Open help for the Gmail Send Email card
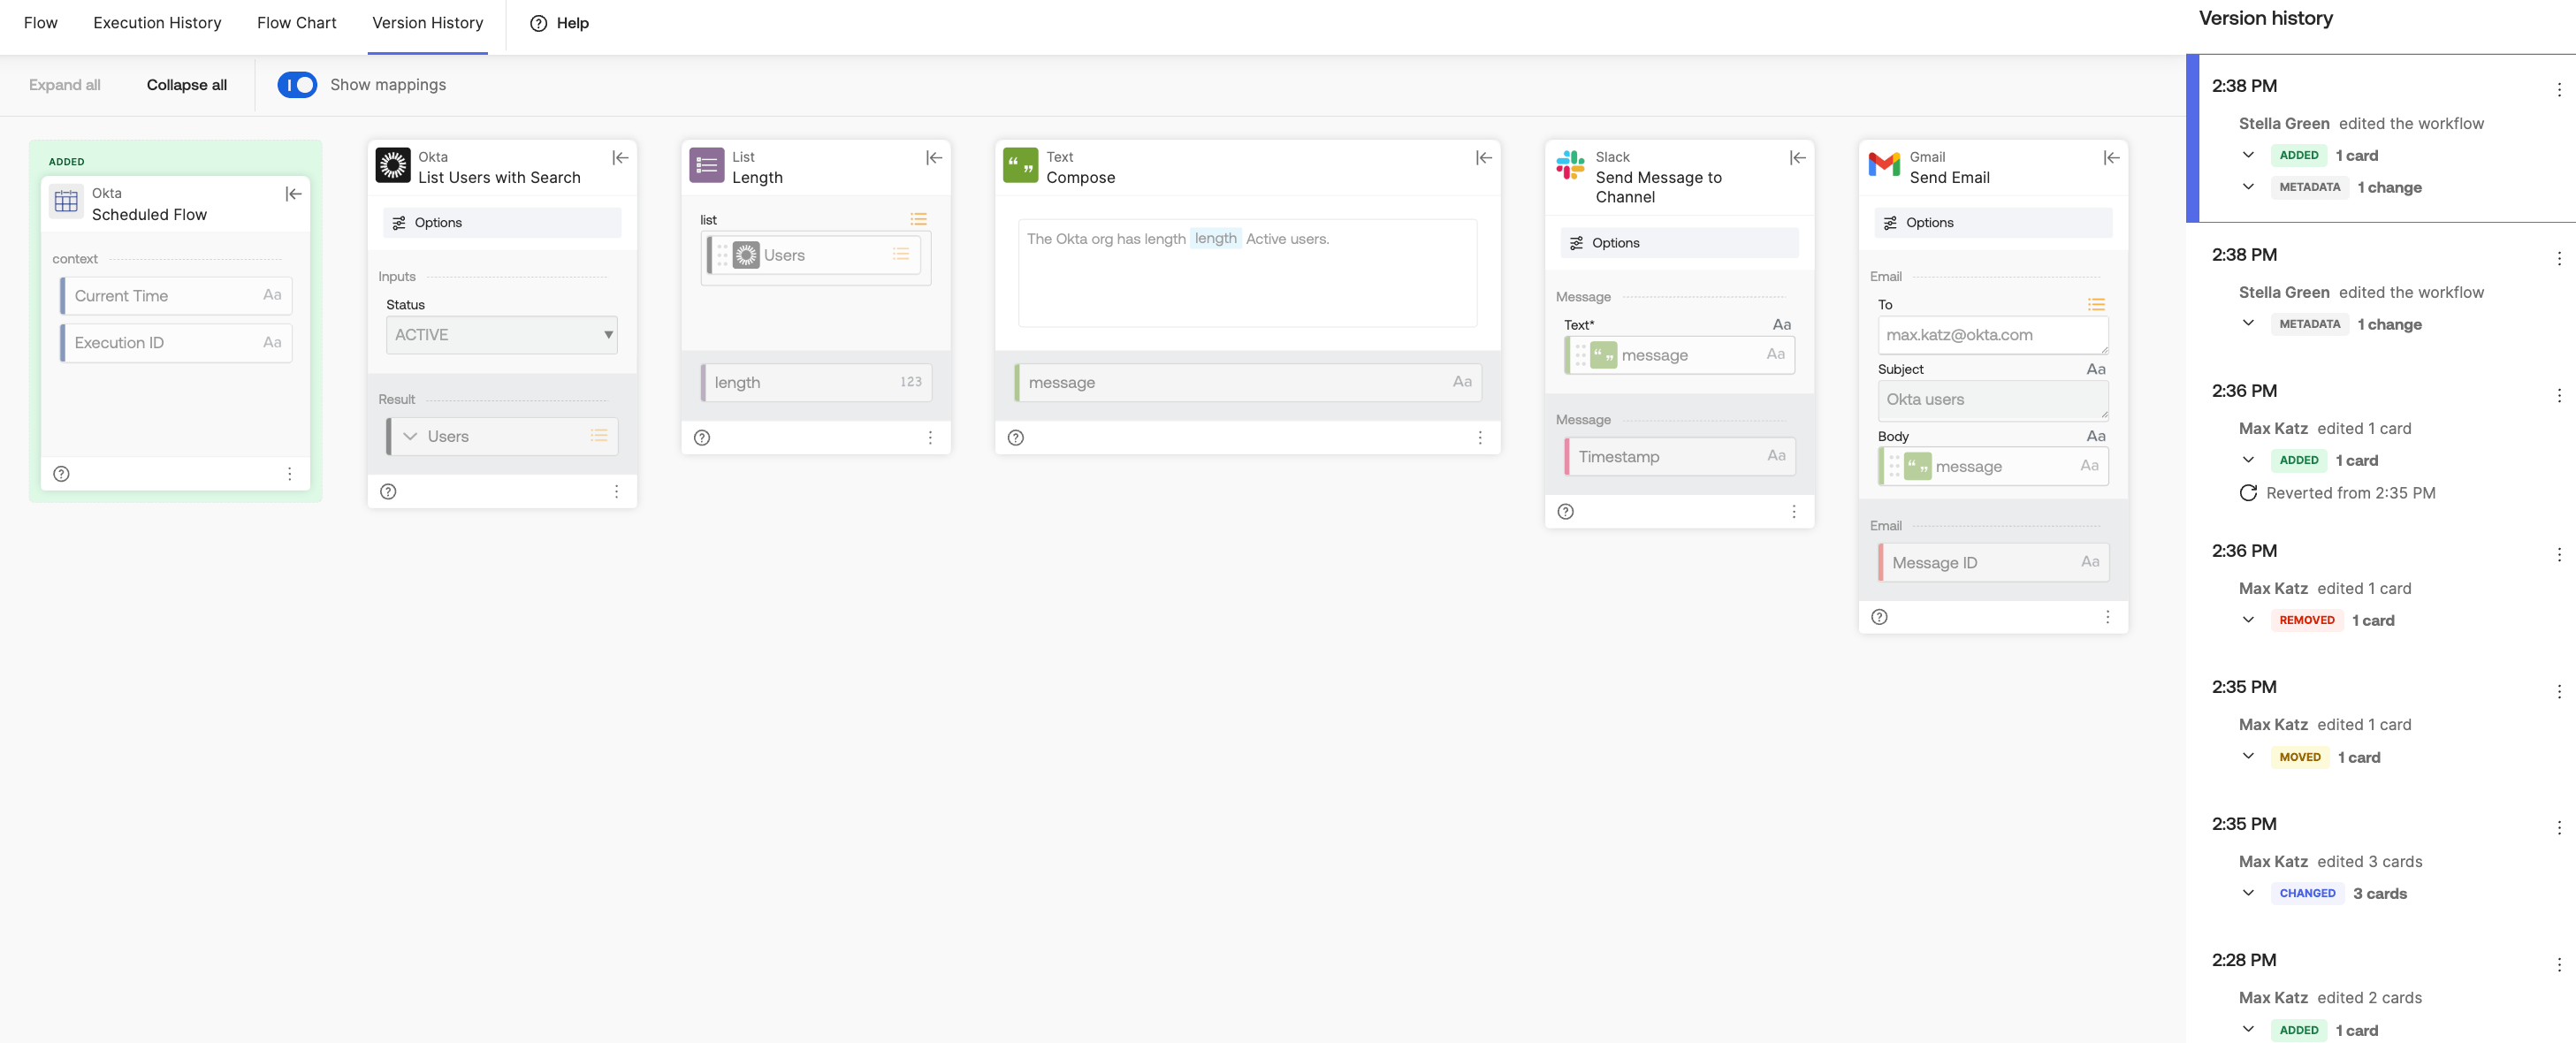The height and width of the screenshot is (1043, 2576). point(1880,617)
